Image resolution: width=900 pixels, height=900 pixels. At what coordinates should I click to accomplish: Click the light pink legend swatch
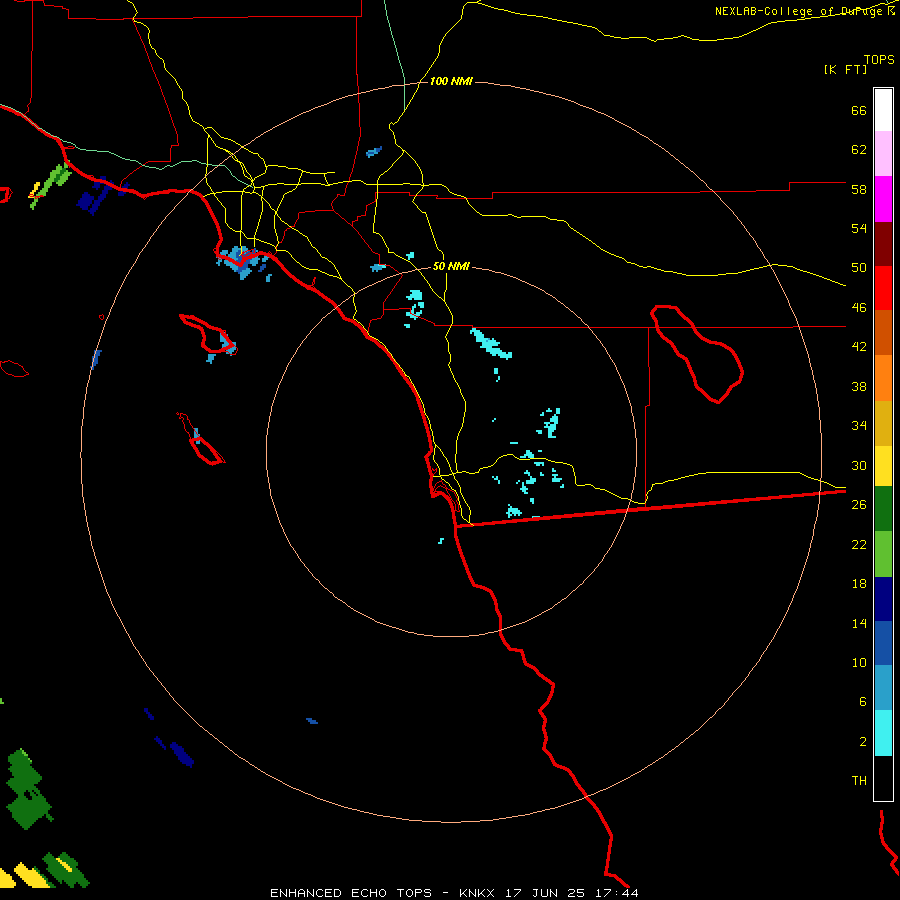[x=883, y=153]
